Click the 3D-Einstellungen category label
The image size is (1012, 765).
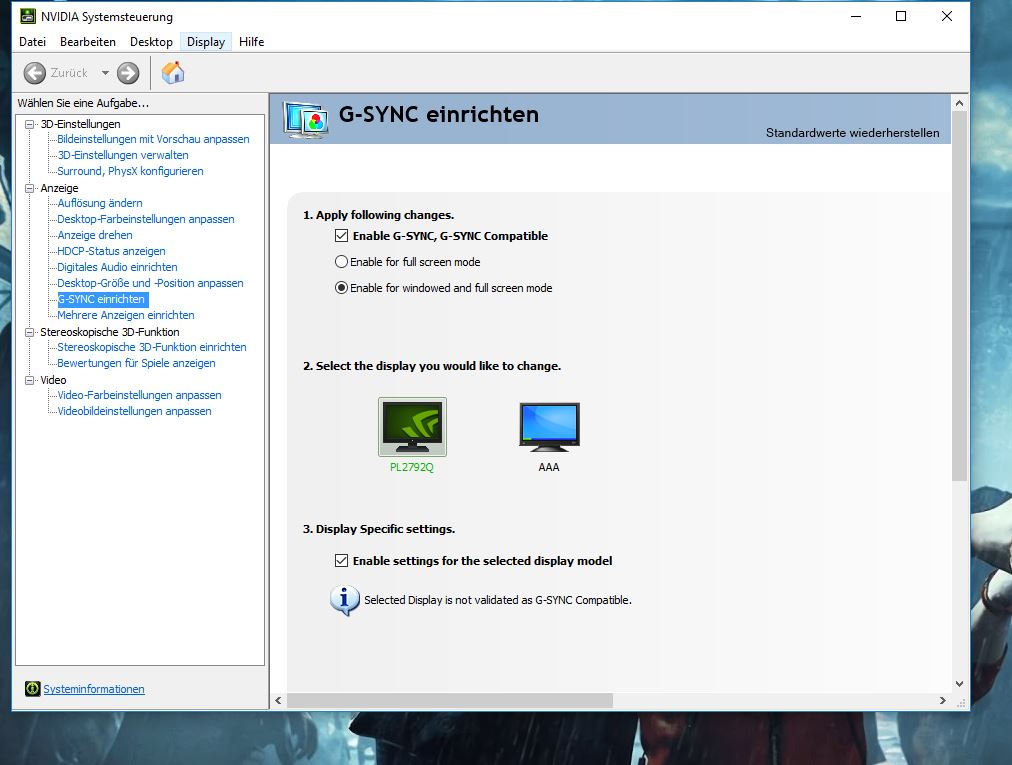[80, 124]
